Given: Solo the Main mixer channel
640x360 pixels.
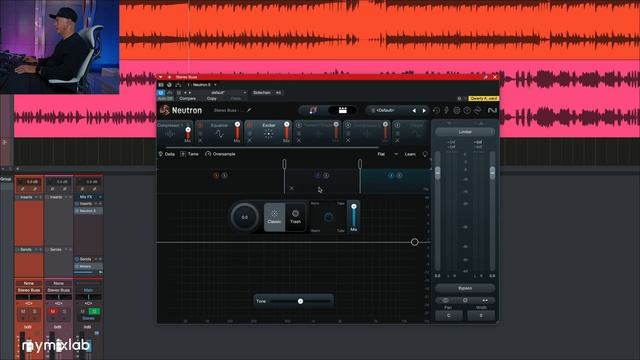Looking at the screenshot, I should point(94,311).
